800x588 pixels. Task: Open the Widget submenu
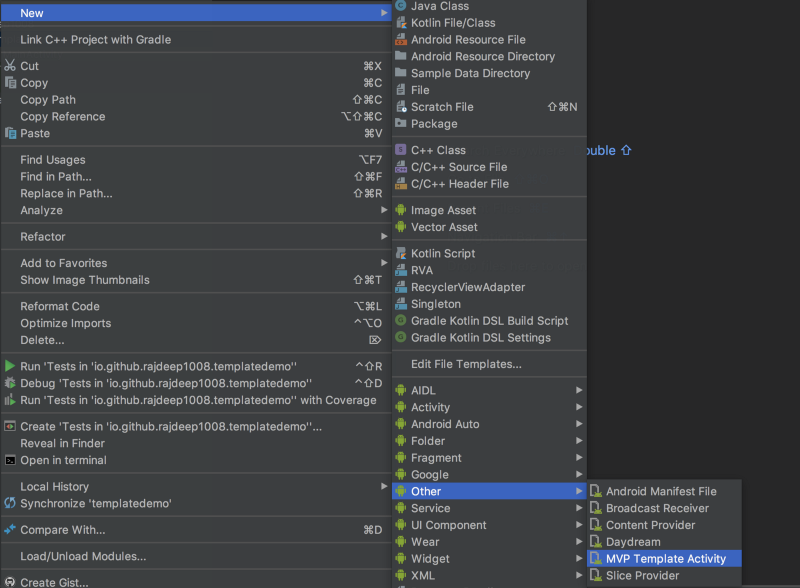[x=490, y=558]
